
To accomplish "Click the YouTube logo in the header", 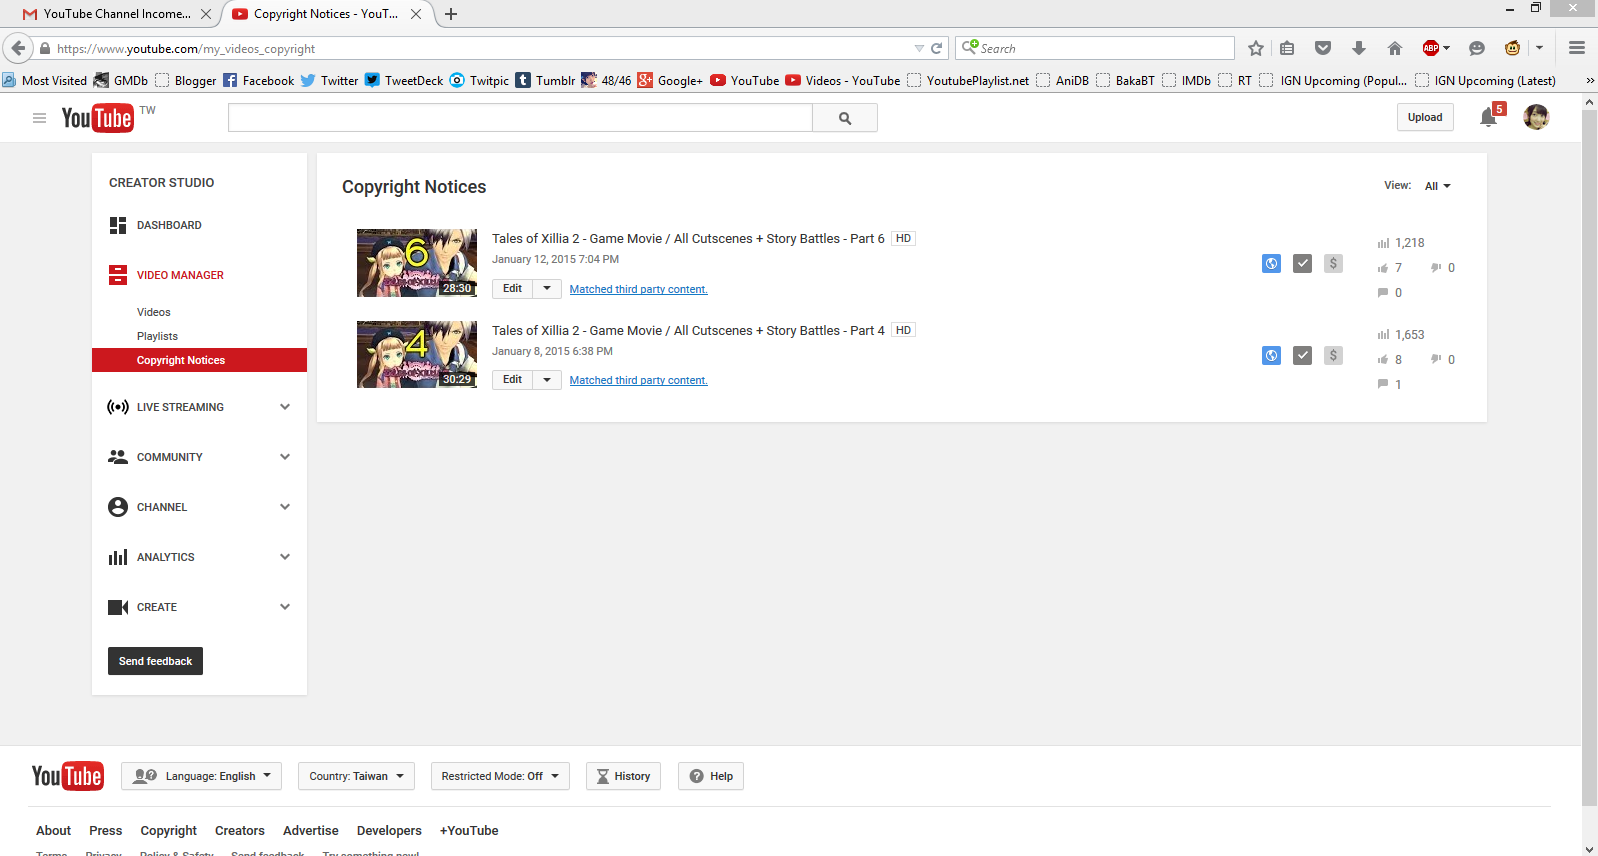I will click(x=97, y=118).
